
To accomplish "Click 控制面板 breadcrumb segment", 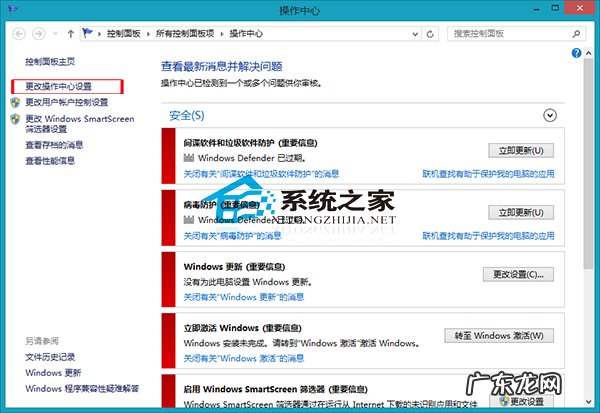I will click(x=124, y=34).
